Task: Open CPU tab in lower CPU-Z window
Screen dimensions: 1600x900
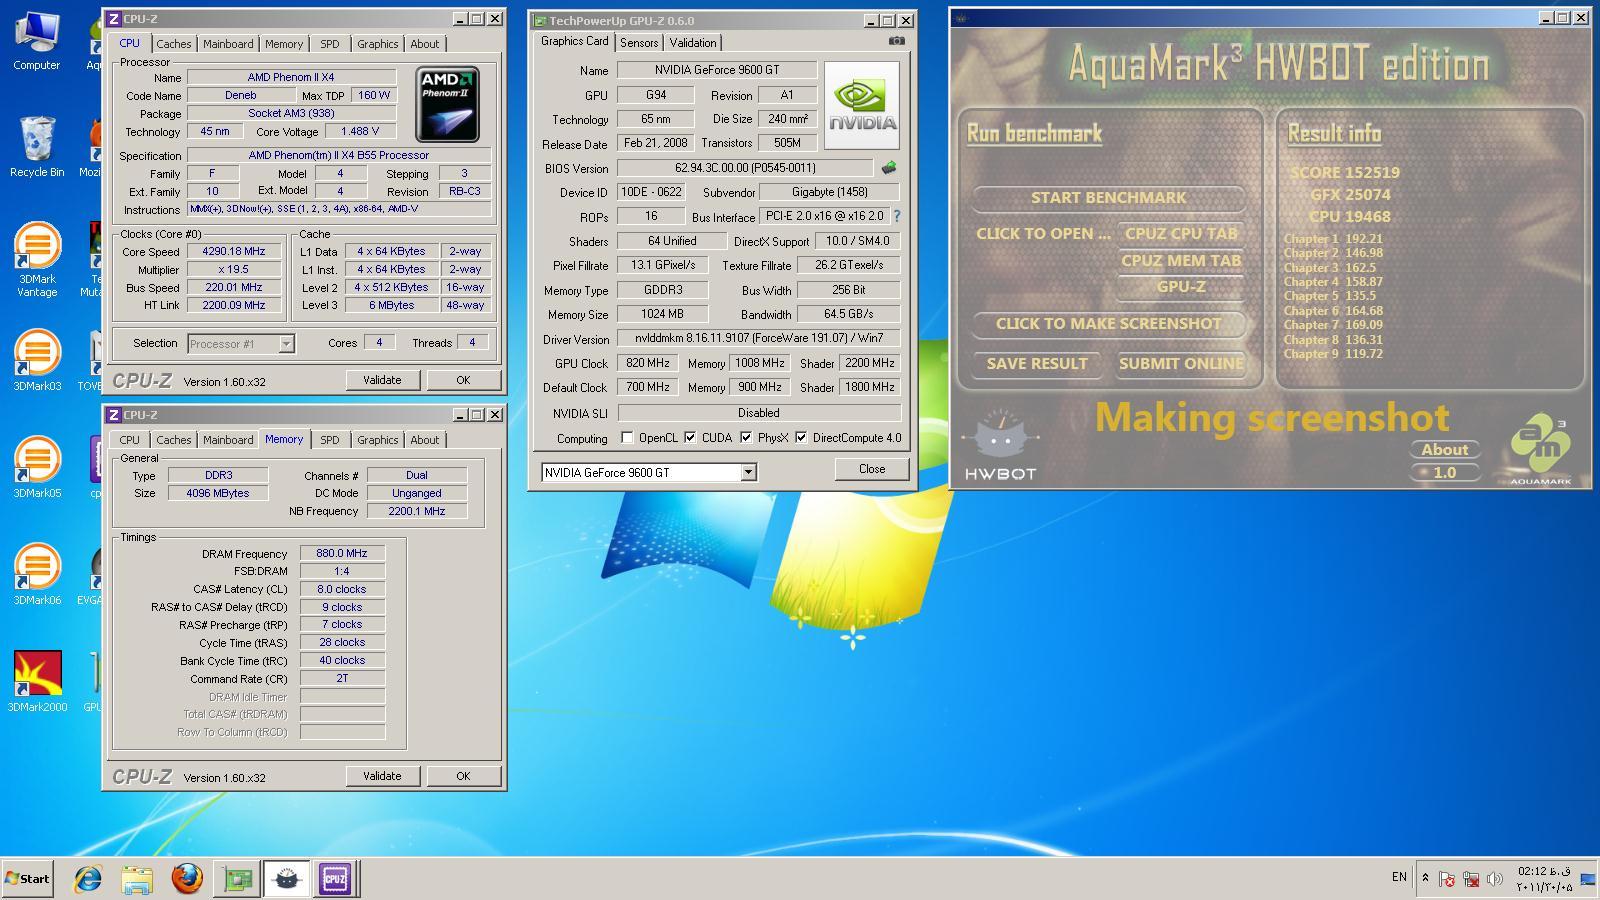Action: pyautogui.click(x=129, y=440)
